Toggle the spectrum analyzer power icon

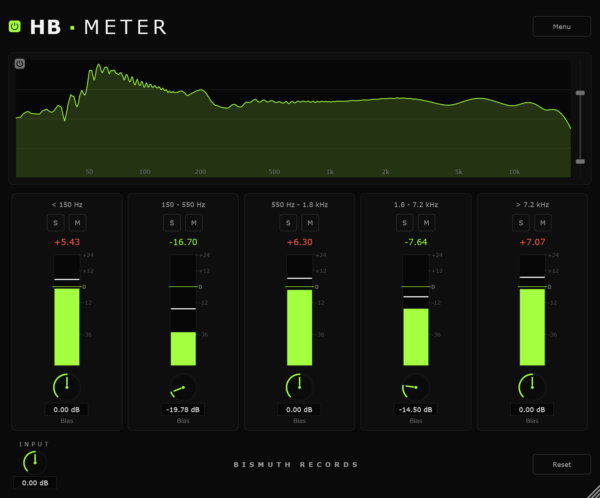pyautogui.click(x=20, y=64)
